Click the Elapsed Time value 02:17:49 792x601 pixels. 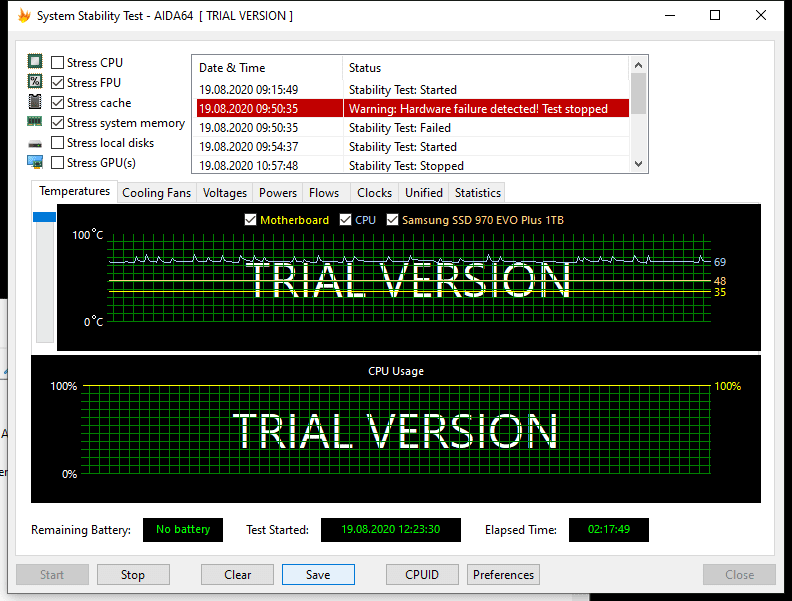pyautogui.click(x=609, y=529)
